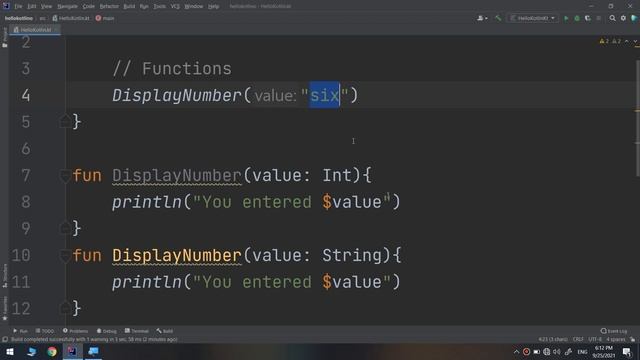Viewport: 640px width, 360px height.
Task: Click the hellokotlino project breadcrumb
Action: point(19,18)
